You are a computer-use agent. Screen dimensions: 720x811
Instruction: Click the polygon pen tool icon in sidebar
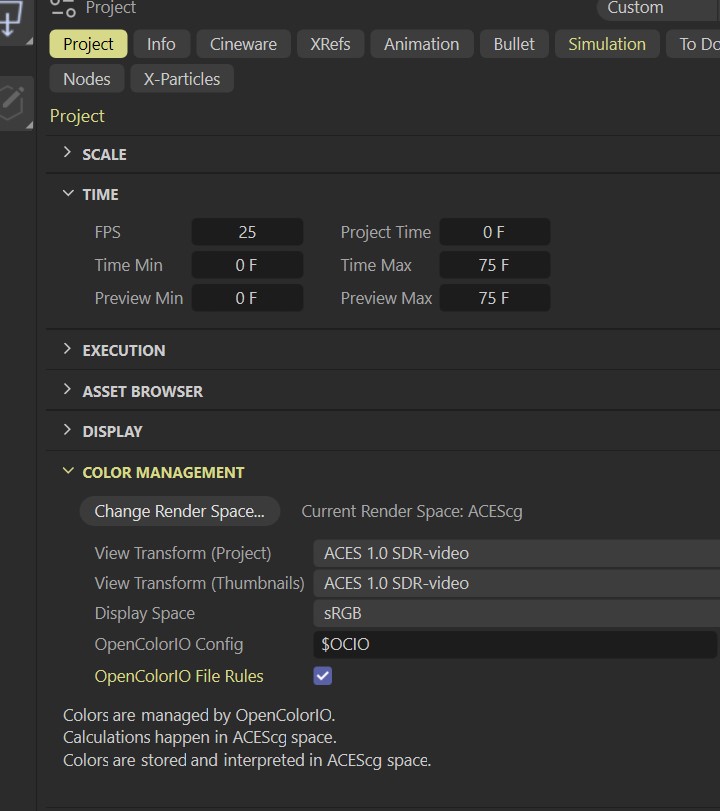tap(13, 102)
